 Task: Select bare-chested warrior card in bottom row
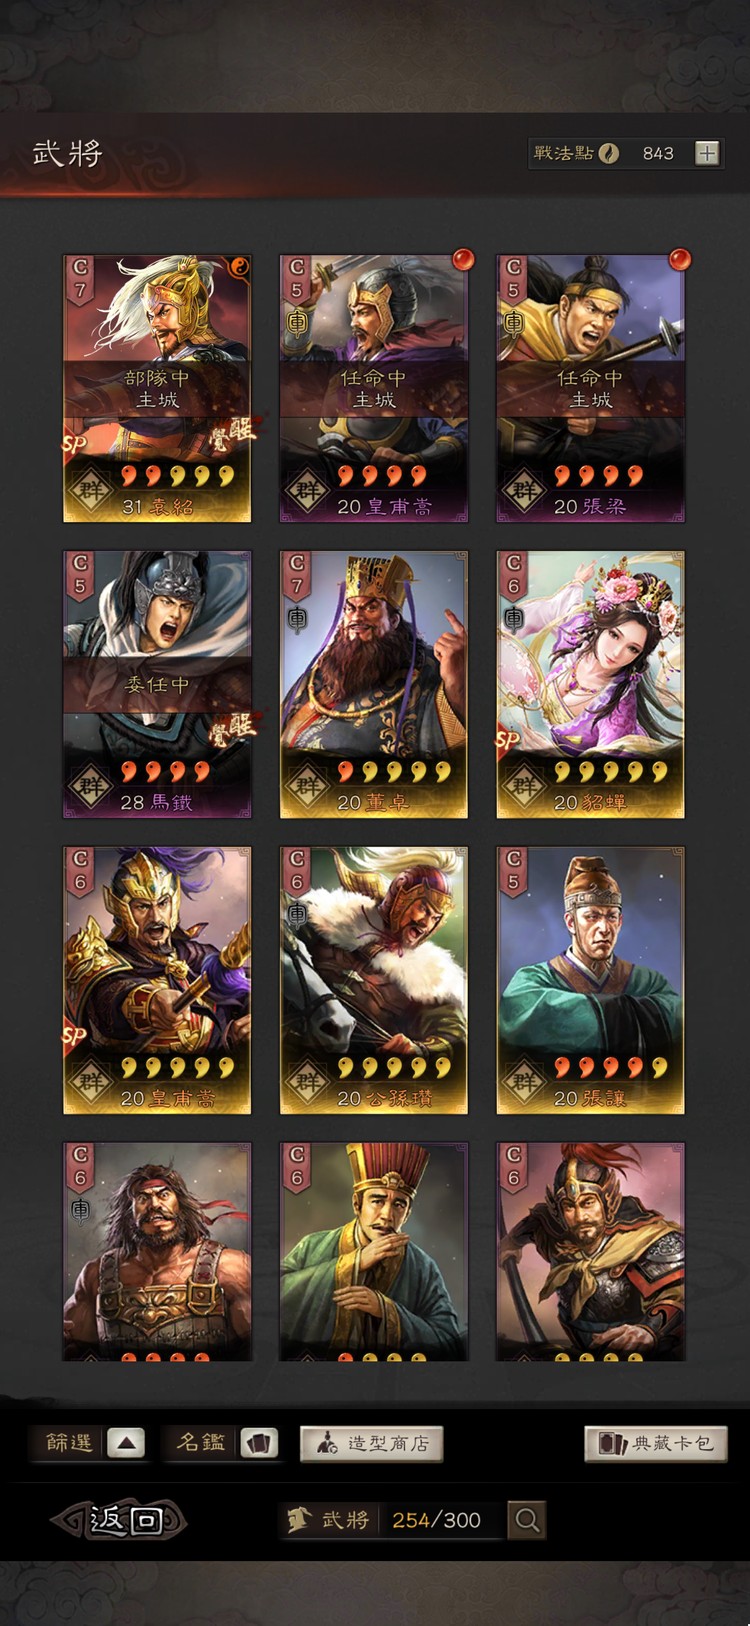[x=157, y=1252]
